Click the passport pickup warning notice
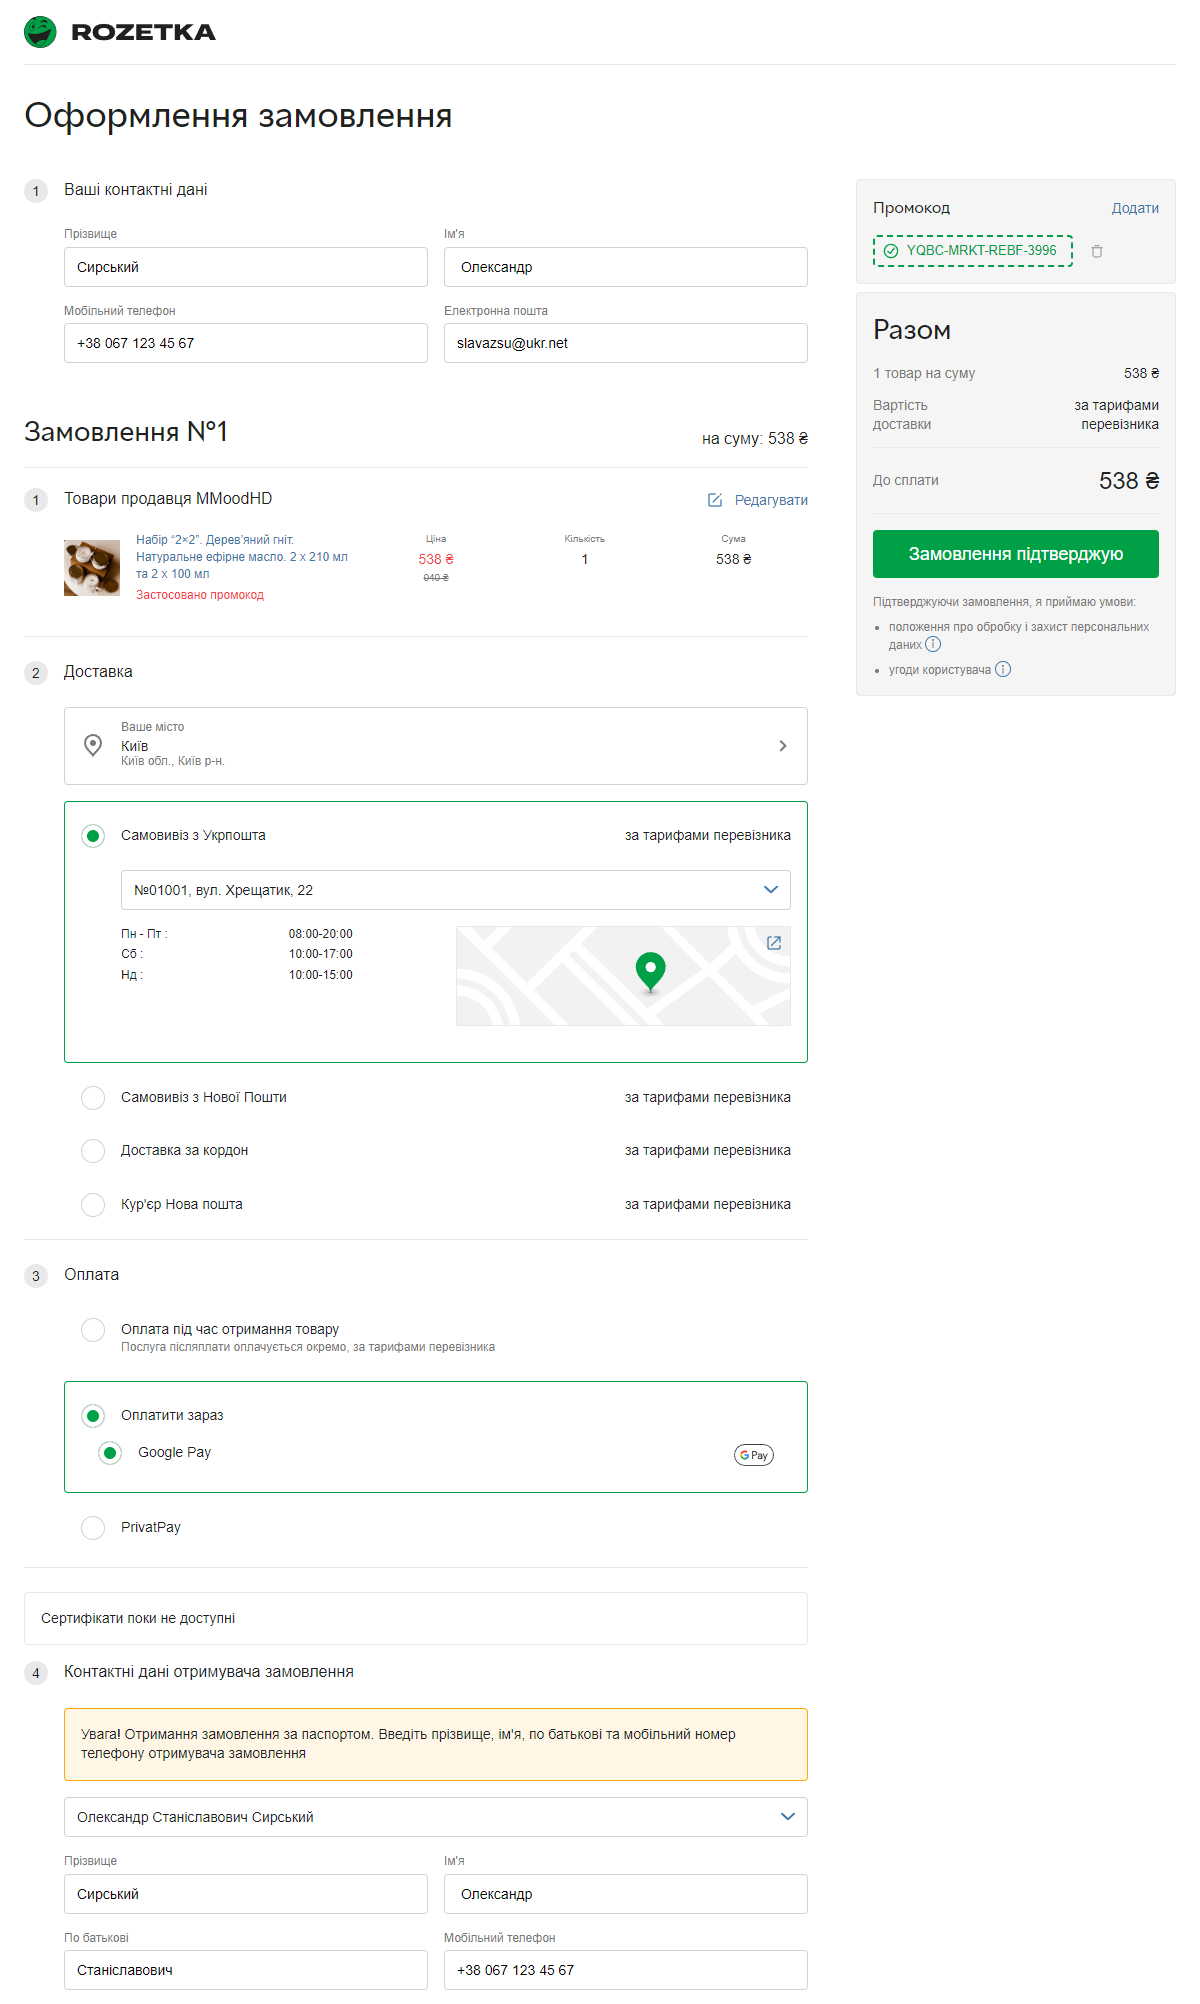The width and height of the screenshot is (1200, 2004). point(436,1744)
